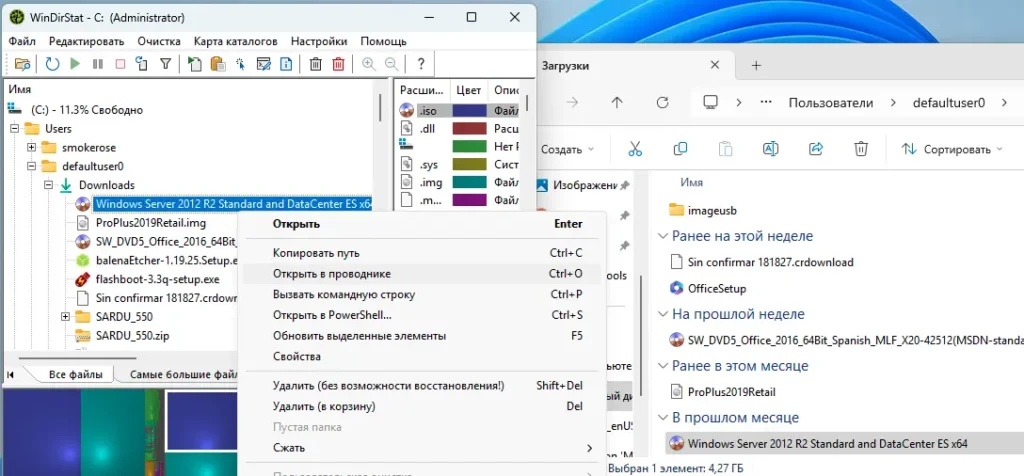
Task: Click the Copy icon in Explorer toolbar
Action: click(x=680, y=149)
